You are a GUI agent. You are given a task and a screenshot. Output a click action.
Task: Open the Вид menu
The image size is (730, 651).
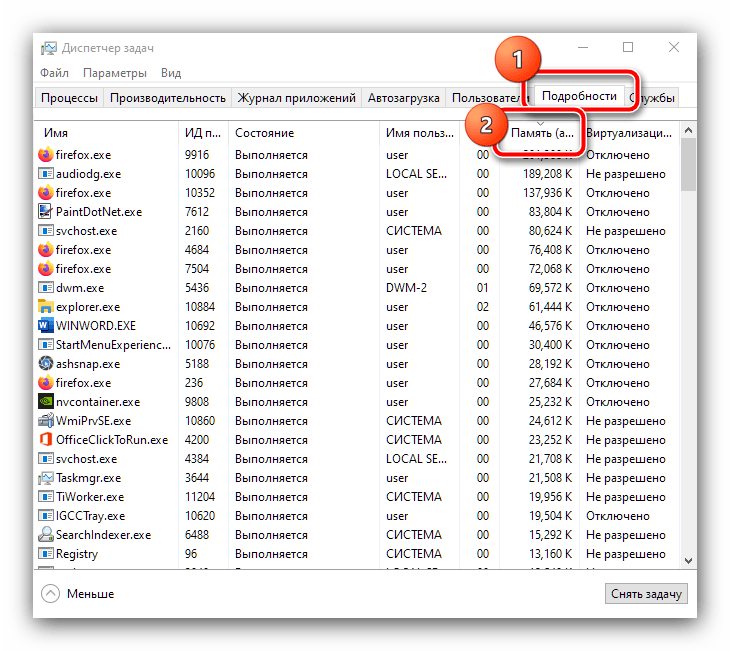[x=171, y=73]
